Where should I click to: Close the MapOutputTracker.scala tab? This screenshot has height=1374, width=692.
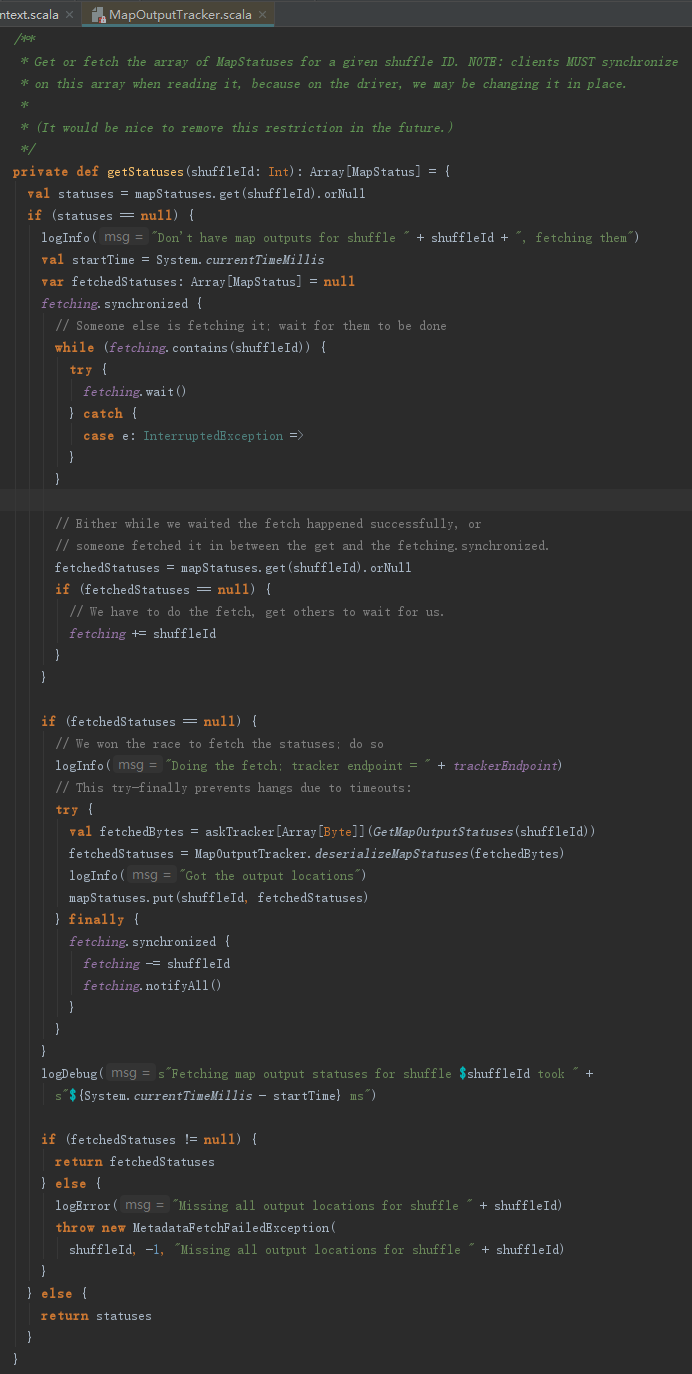pos(263,15)
